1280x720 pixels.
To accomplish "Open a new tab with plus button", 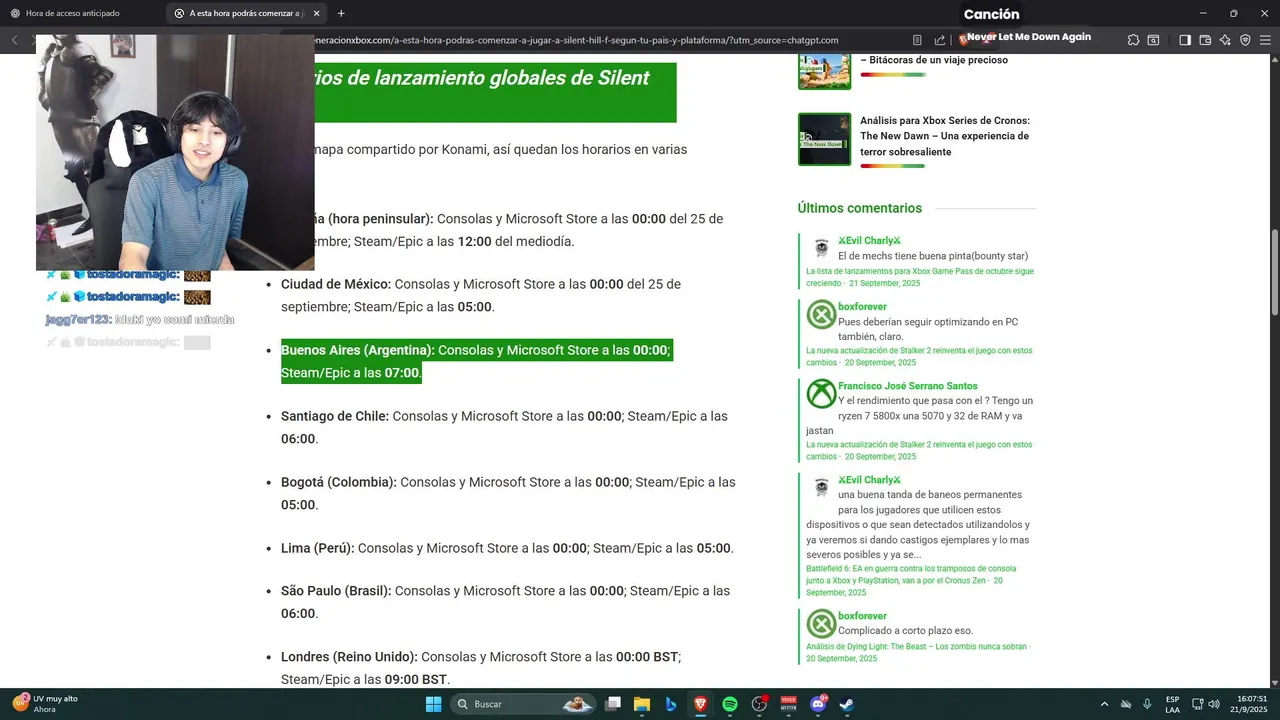I will point(341,13).
